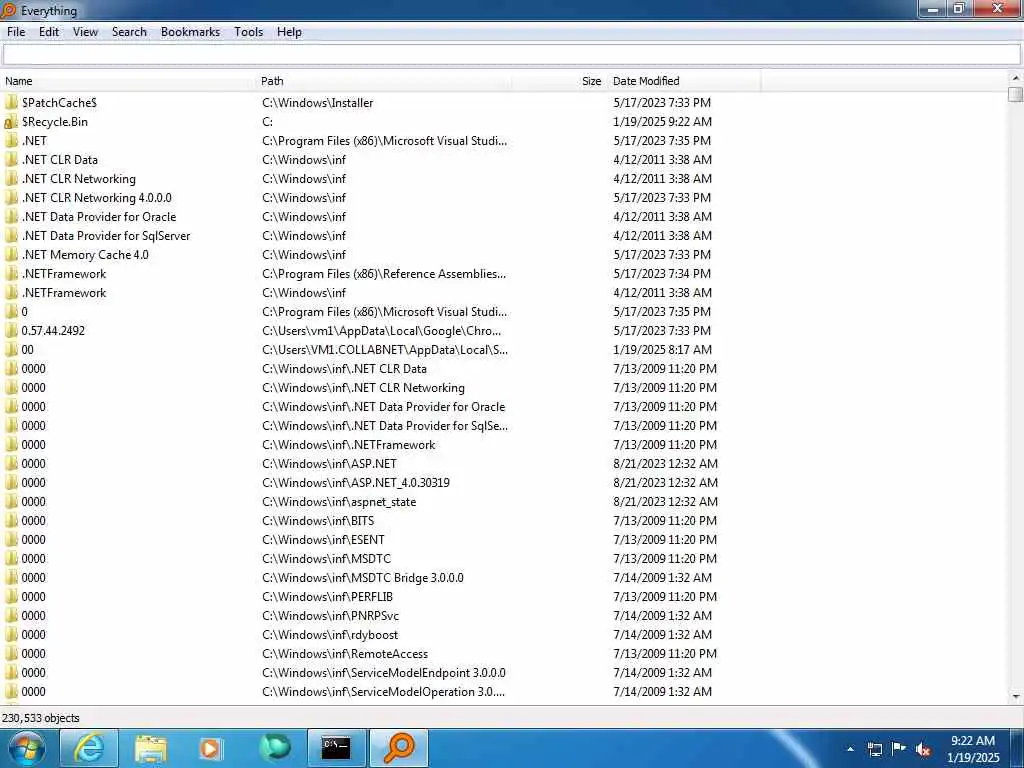Screen dimensions: 1024x768
Task: Switch to the Command Prompt taskbar window
Action: 336,748
